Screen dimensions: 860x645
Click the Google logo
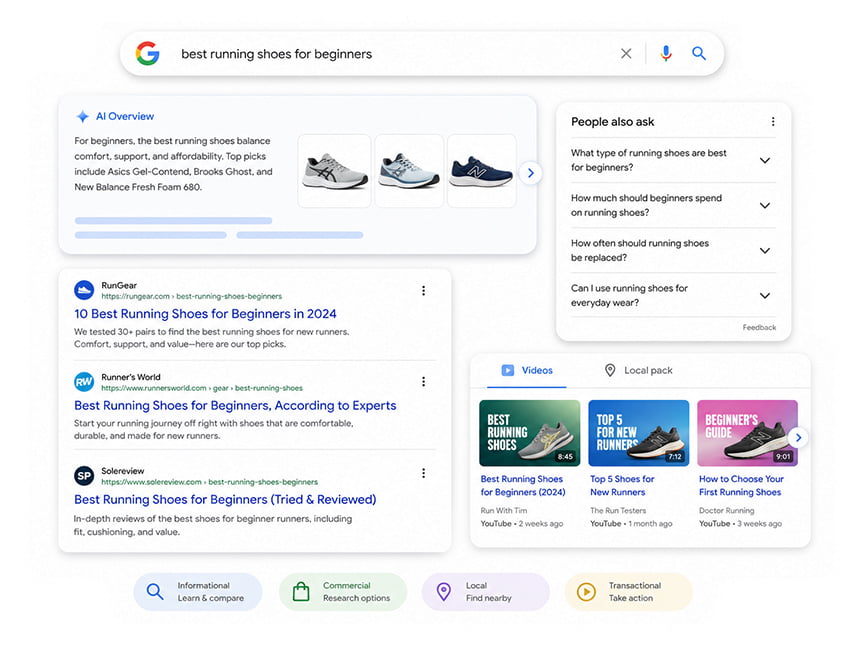148,53
